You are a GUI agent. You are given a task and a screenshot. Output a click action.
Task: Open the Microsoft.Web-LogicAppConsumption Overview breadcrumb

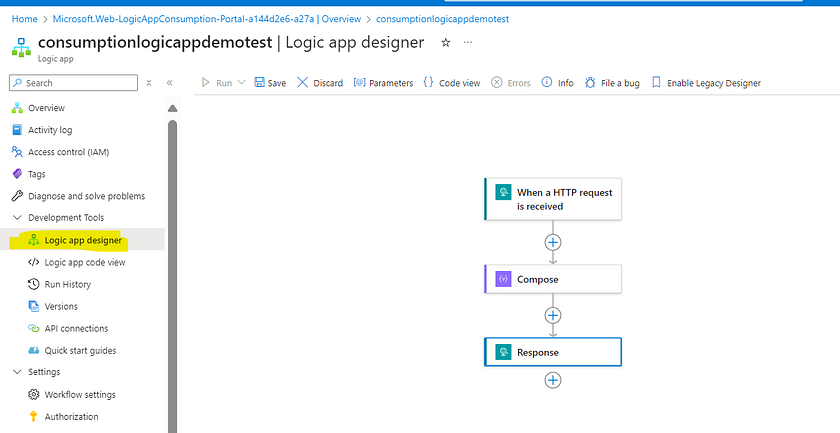[x=207, y=19]
